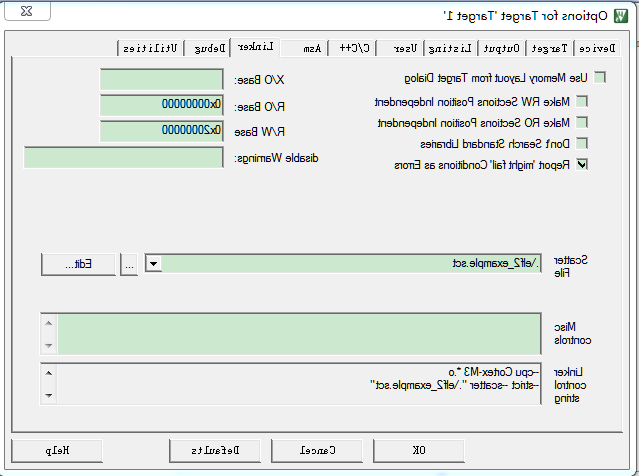Screen dimensions: 639x476
Task: Open the Scatter File dropdown arrow
Action: [154, 264]
